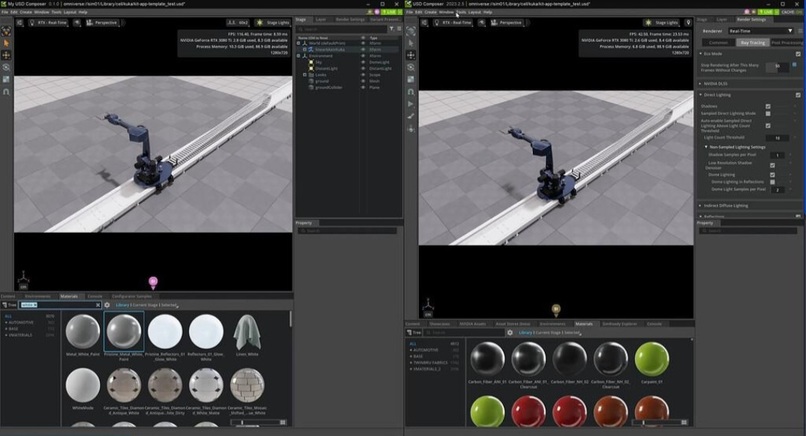
Task: Toggle visibility of Sky dome light
Action: 363,62
